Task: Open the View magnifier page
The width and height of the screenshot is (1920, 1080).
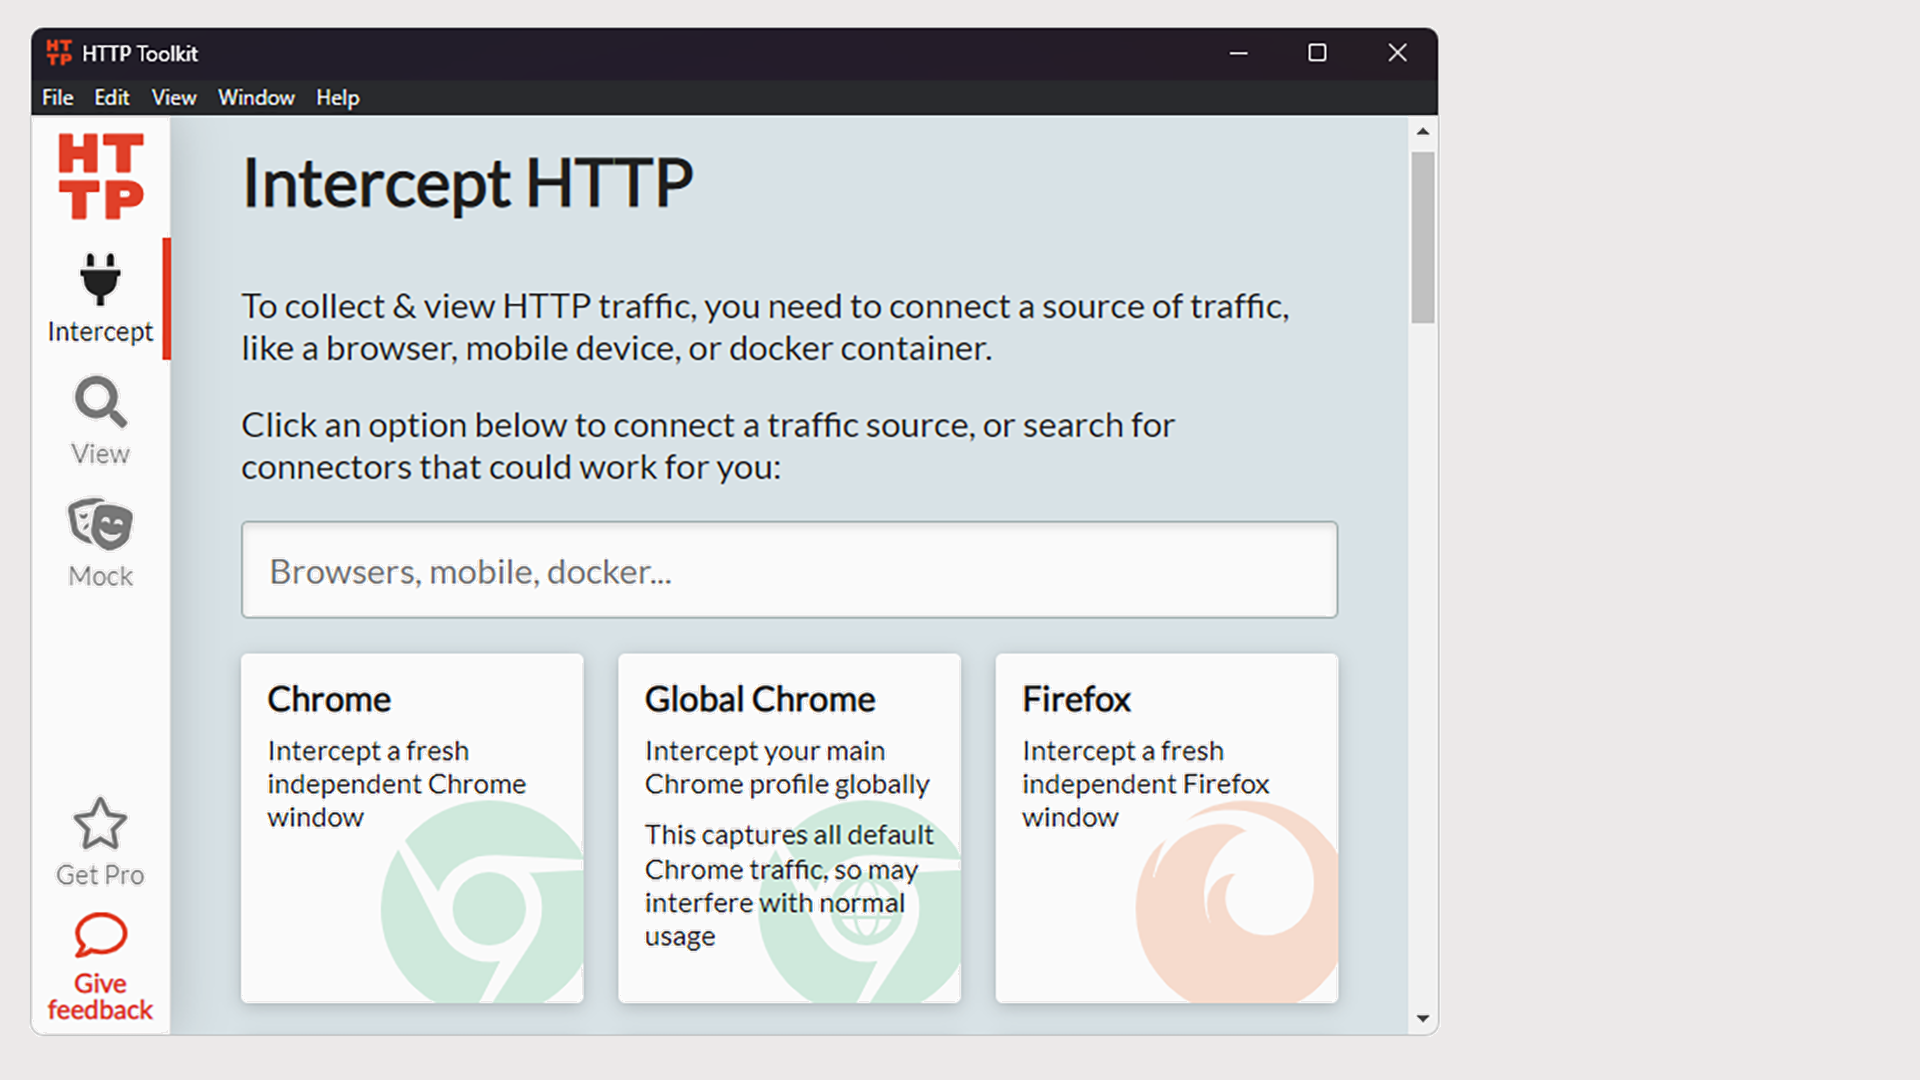Action: pos(100,402)
